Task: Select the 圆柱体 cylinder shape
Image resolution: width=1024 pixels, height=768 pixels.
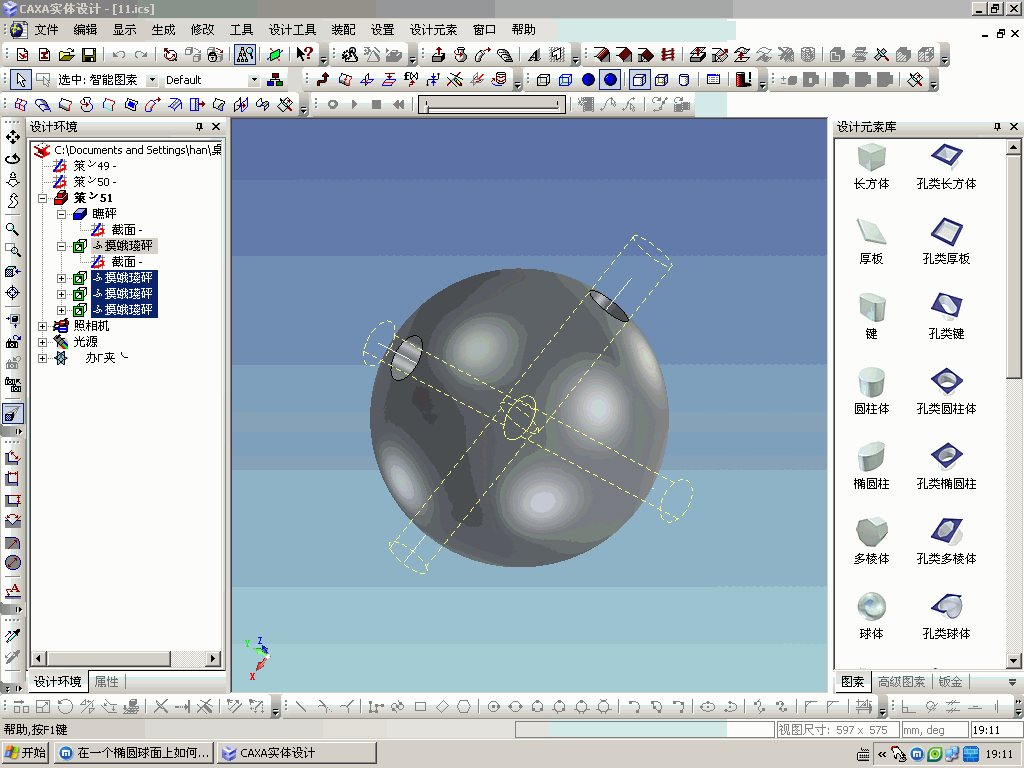Action: point(871,392)
